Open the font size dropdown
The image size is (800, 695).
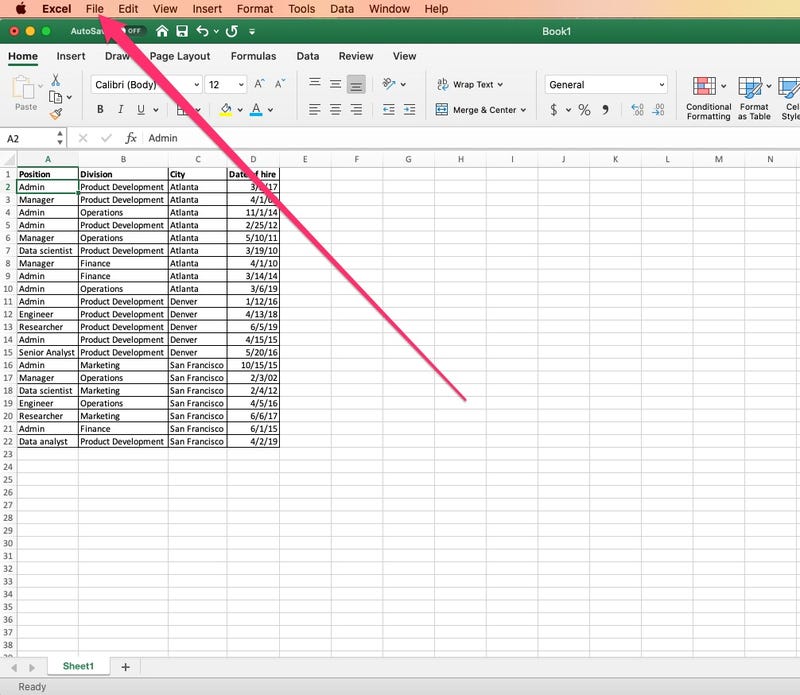pyautogui.click(x=242, y=85)
